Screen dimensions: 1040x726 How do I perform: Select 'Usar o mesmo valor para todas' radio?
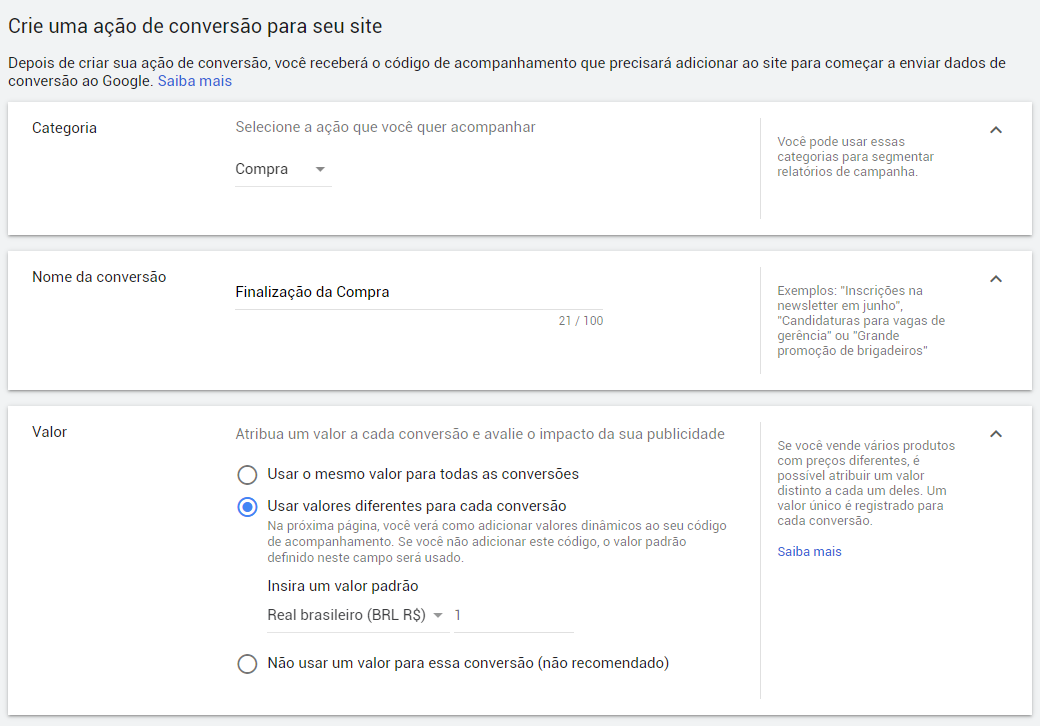(247, 474)
